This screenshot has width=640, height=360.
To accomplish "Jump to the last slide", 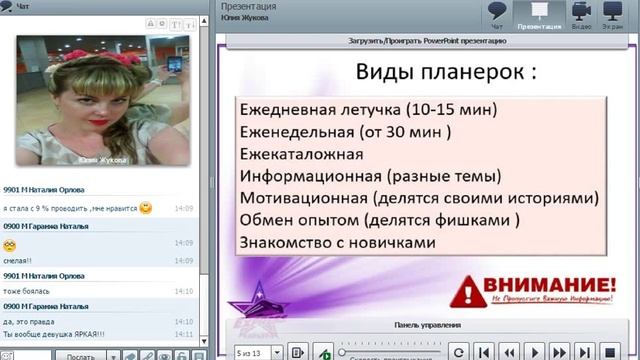I will coord(584,352).
